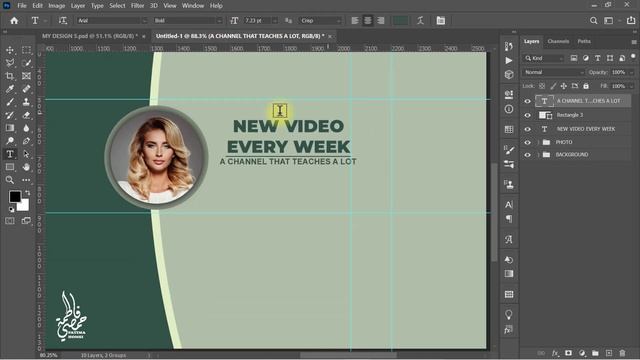Open the layer filter Kind dropdown
The height and width of the screenshot is (360, 640).
click(x=544, y=58)
